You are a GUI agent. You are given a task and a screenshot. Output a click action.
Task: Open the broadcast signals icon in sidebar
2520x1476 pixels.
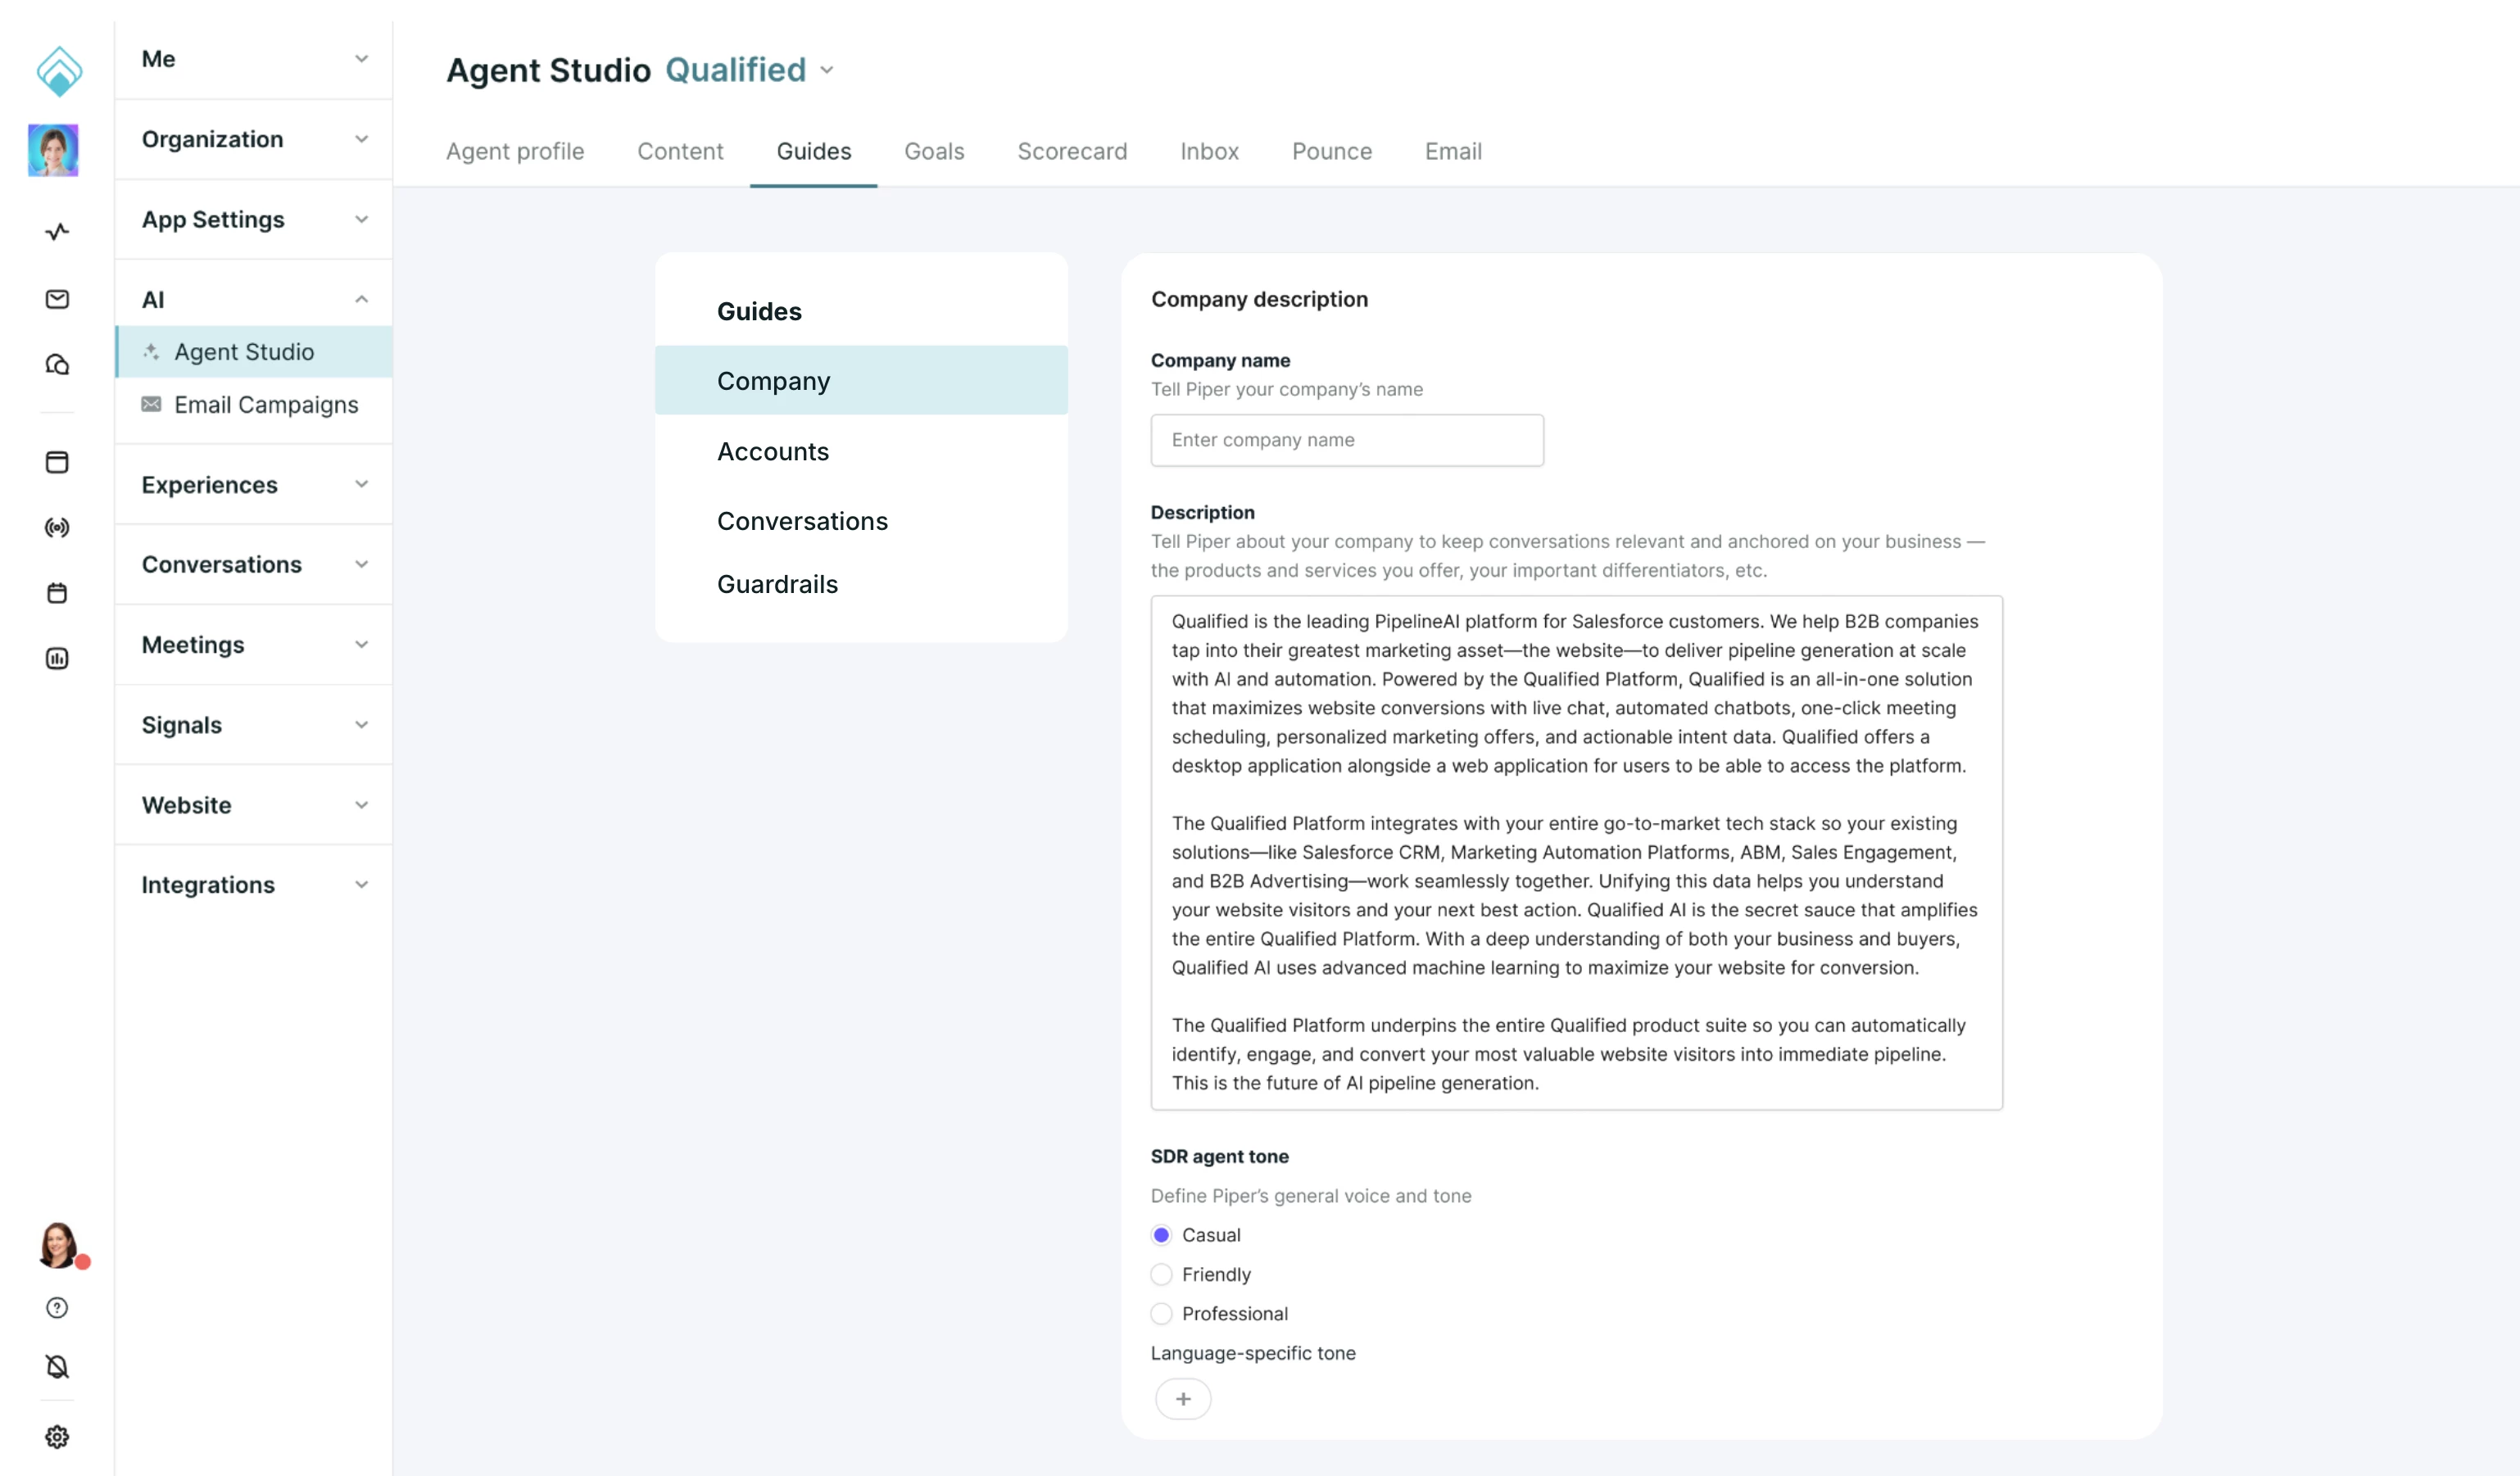point(57,527)
